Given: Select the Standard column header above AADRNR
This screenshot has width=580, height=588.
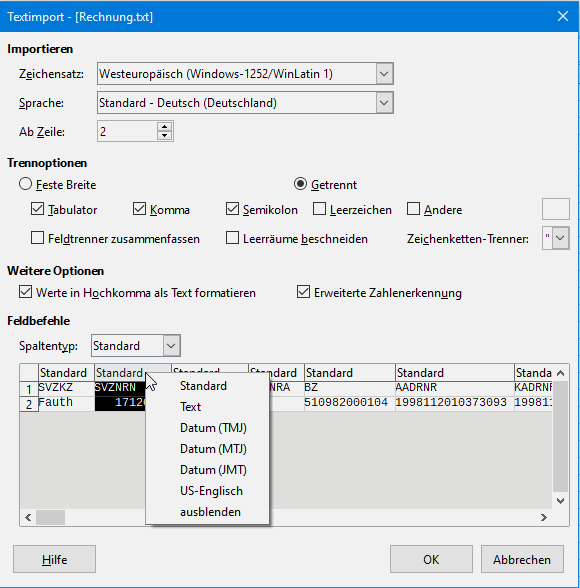Looking at the screenshot, I should click(x=455, y=373).
